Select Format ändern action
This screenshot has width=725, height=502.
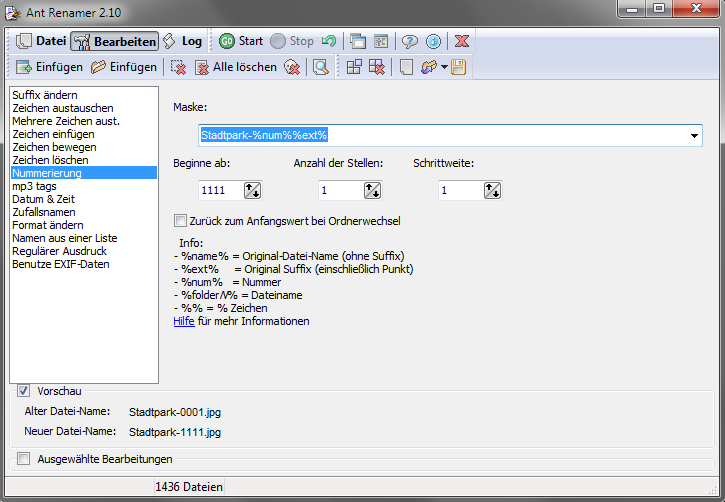[84, 225]
